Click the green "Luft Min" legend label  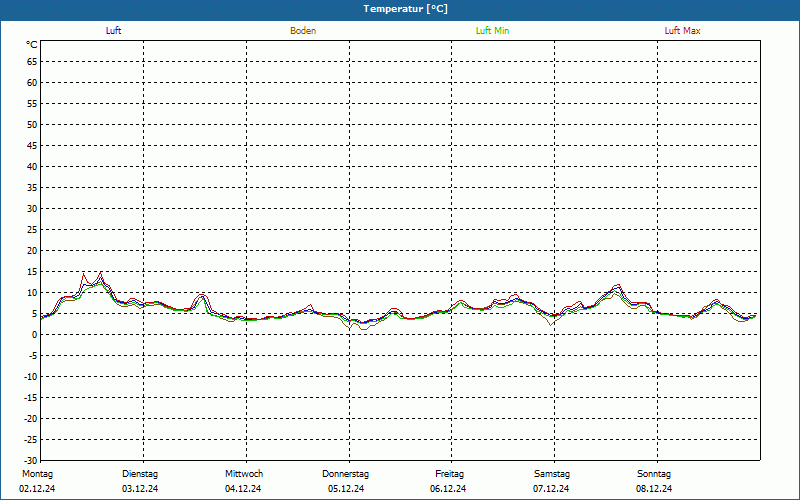(x=492, y=31)
